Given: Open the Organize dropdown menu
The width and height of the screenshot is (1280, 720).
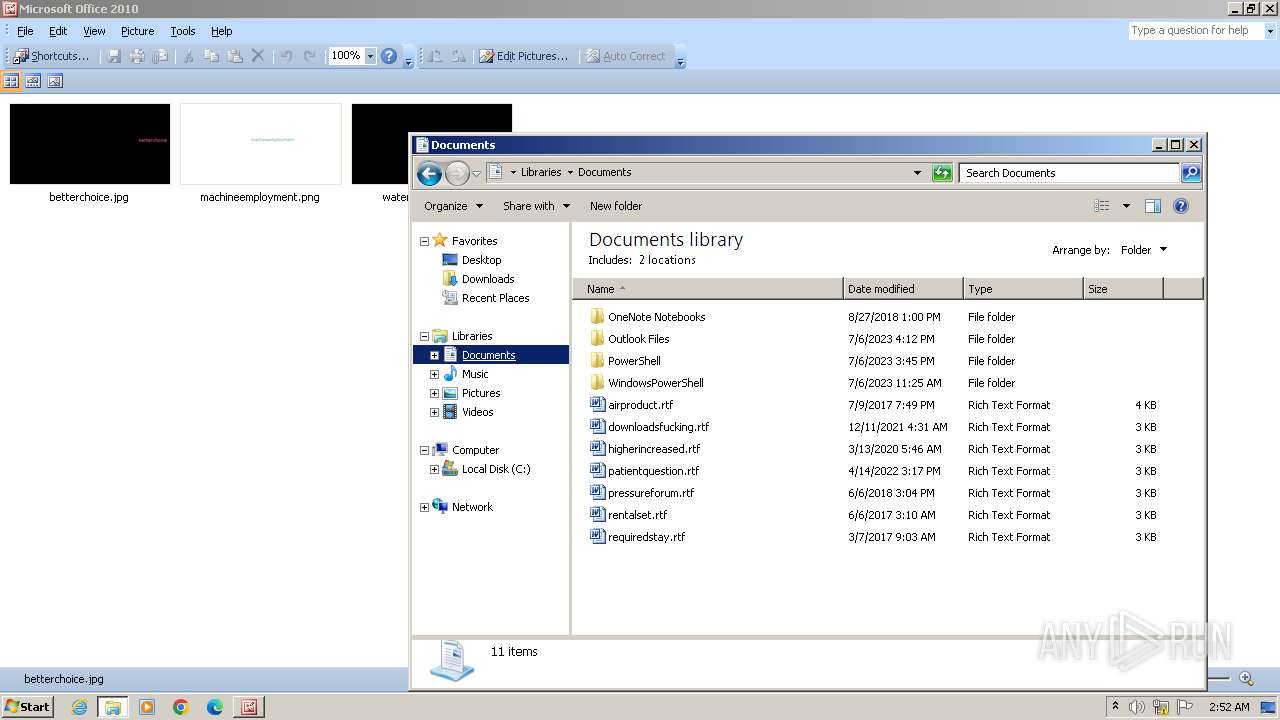Looking at the screenshot, I should coord(453,206).
